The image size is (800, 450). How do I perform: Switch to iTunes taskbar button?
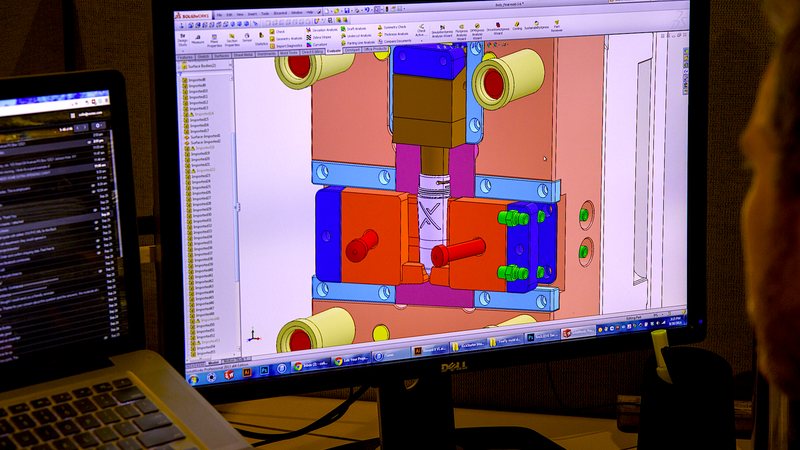(390, 355)
